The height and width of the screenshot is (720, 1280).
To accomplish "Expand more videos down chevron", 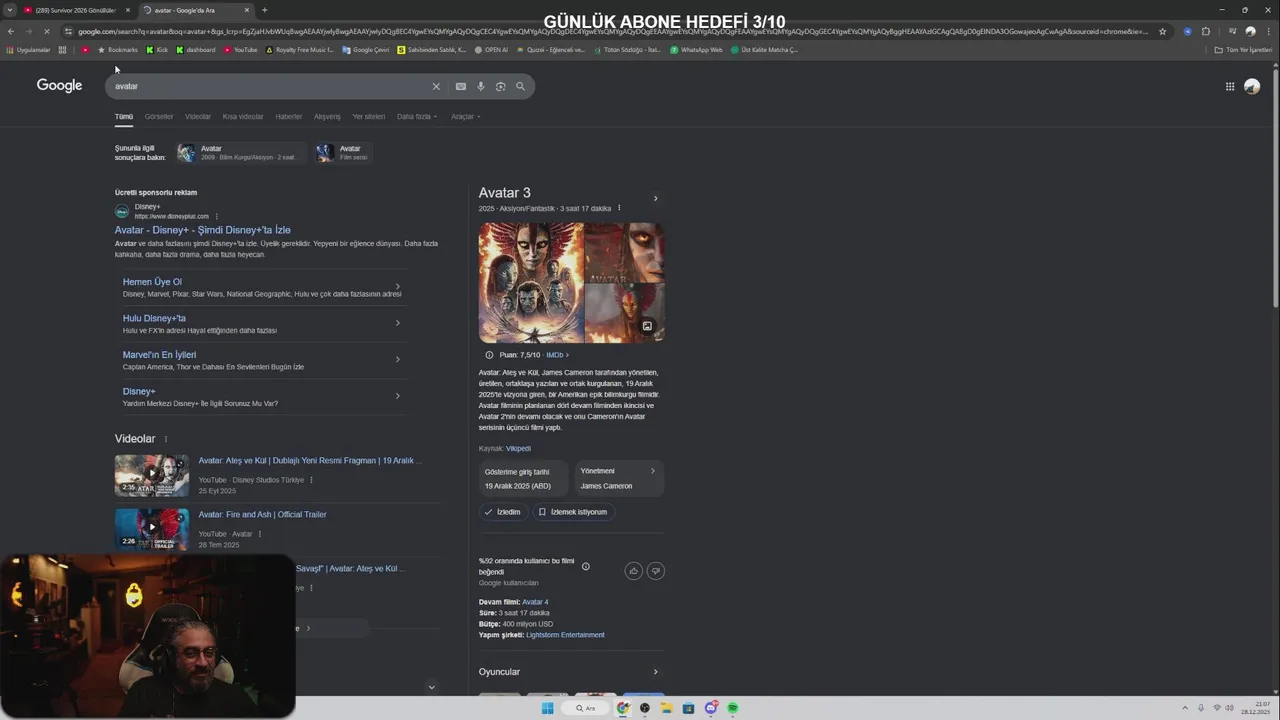I will tap(431, 687).
